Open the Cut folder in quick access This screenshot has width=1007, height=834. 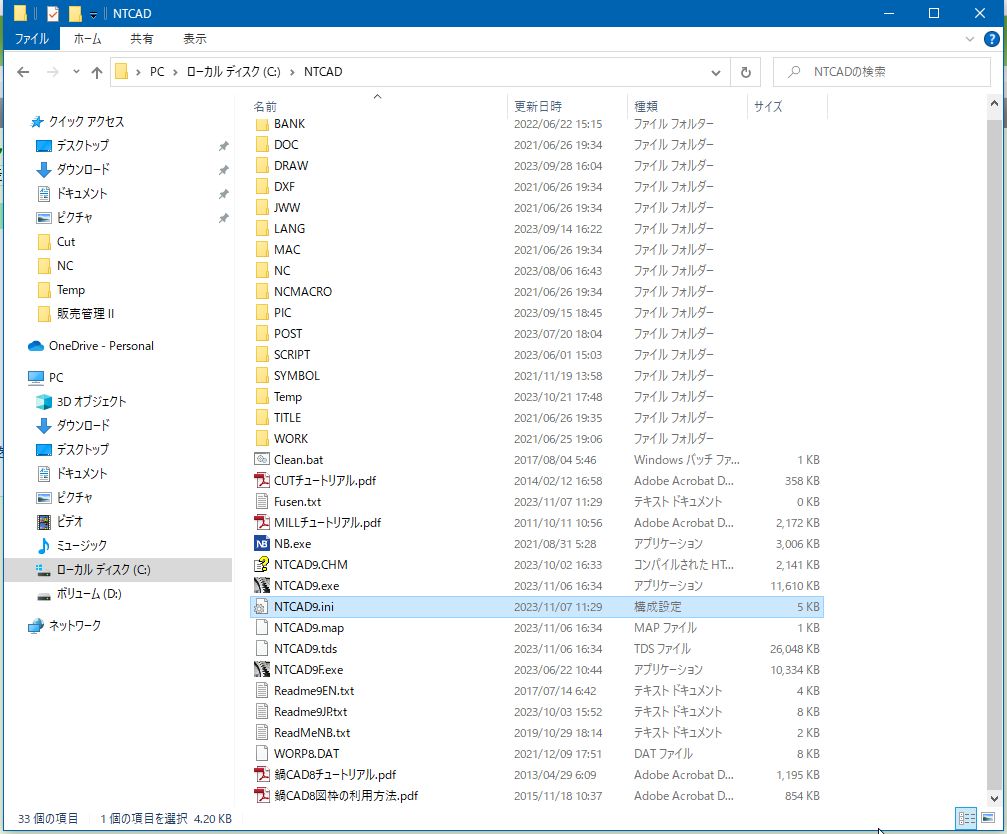coord(66,242)
